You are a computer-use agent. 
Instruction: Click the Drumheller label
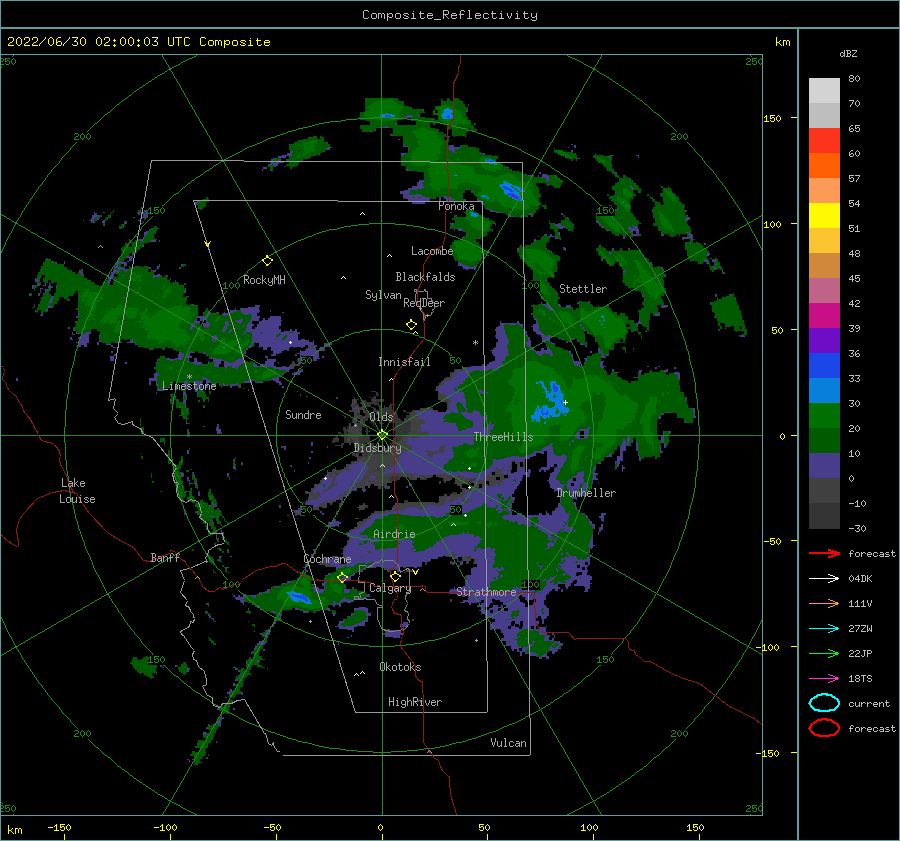click(x=586, y=493)
